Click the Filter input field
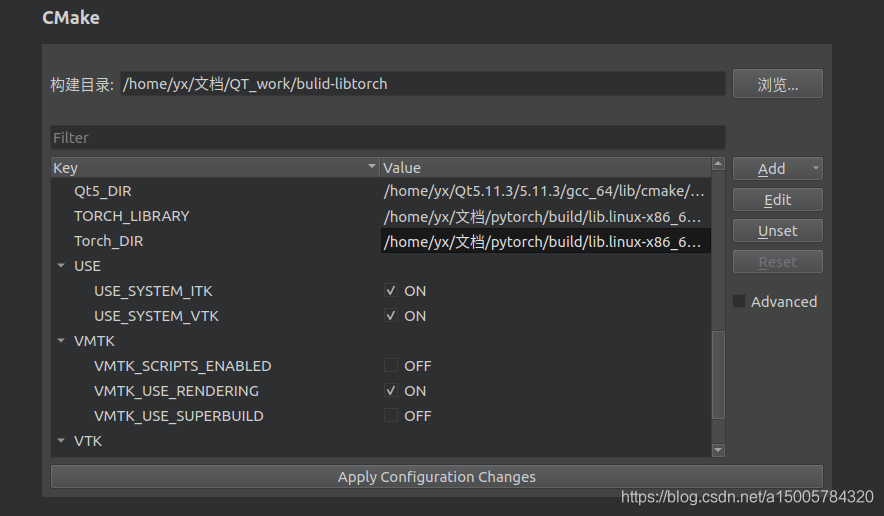Viewport: 884px width, 516px height. coord(388,138)
